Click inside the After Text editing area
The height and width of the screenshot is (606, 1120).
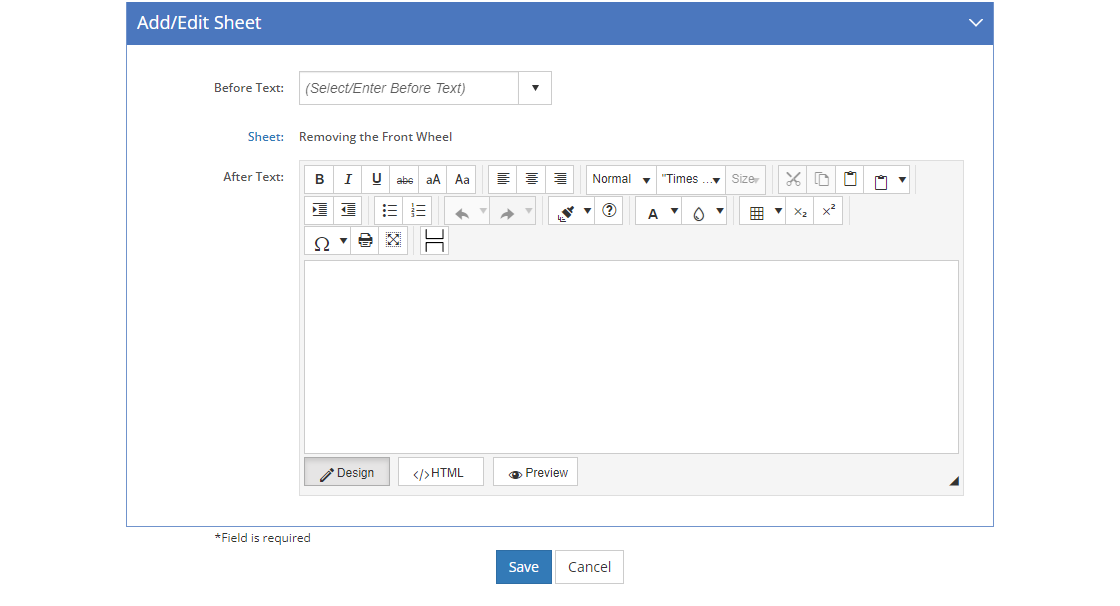pyautogui.click(x=631, y=357)
